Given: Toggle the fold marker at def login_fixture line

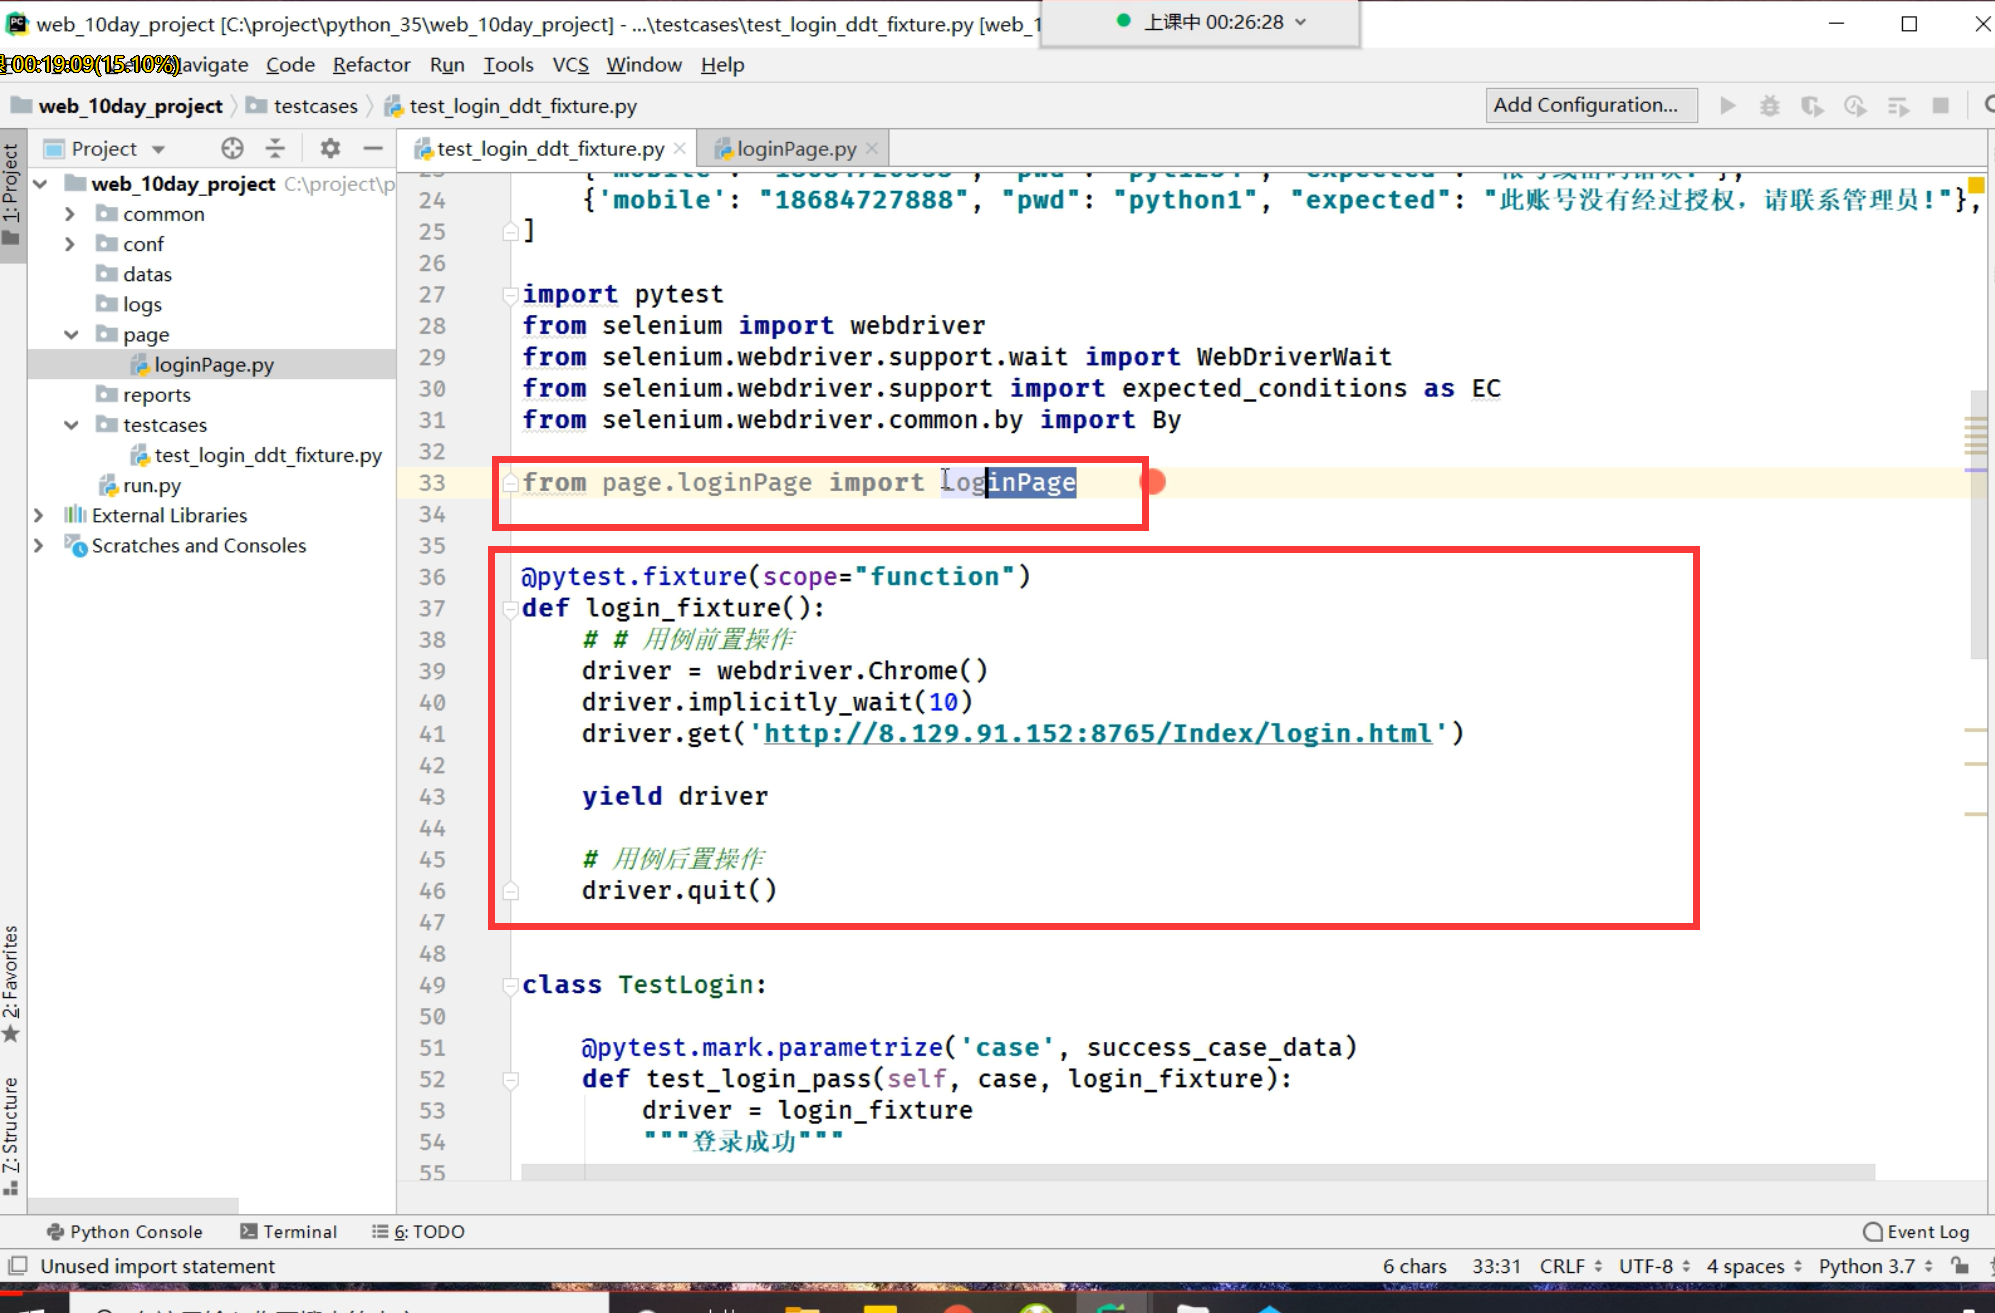Looking at the screenshot, I should pyautogui.click(x=510, y=608).
